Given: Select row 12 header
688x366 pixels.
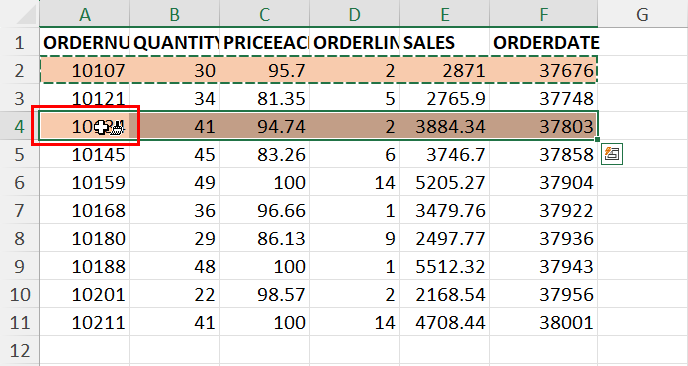Looking at the screenshot, I should tap(20, 351).
